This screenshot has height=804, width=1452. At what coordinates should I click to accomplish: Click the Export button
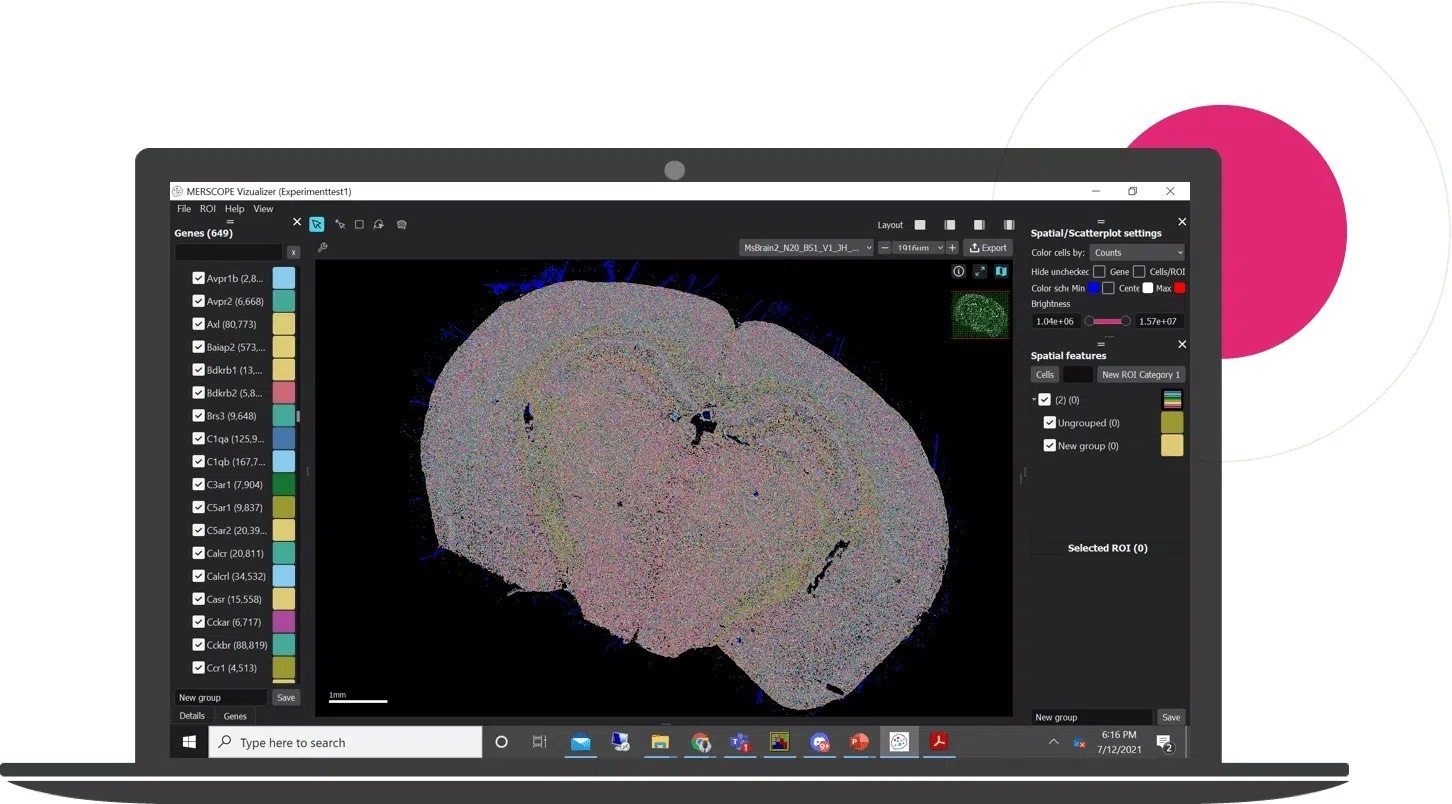[988, 248]
